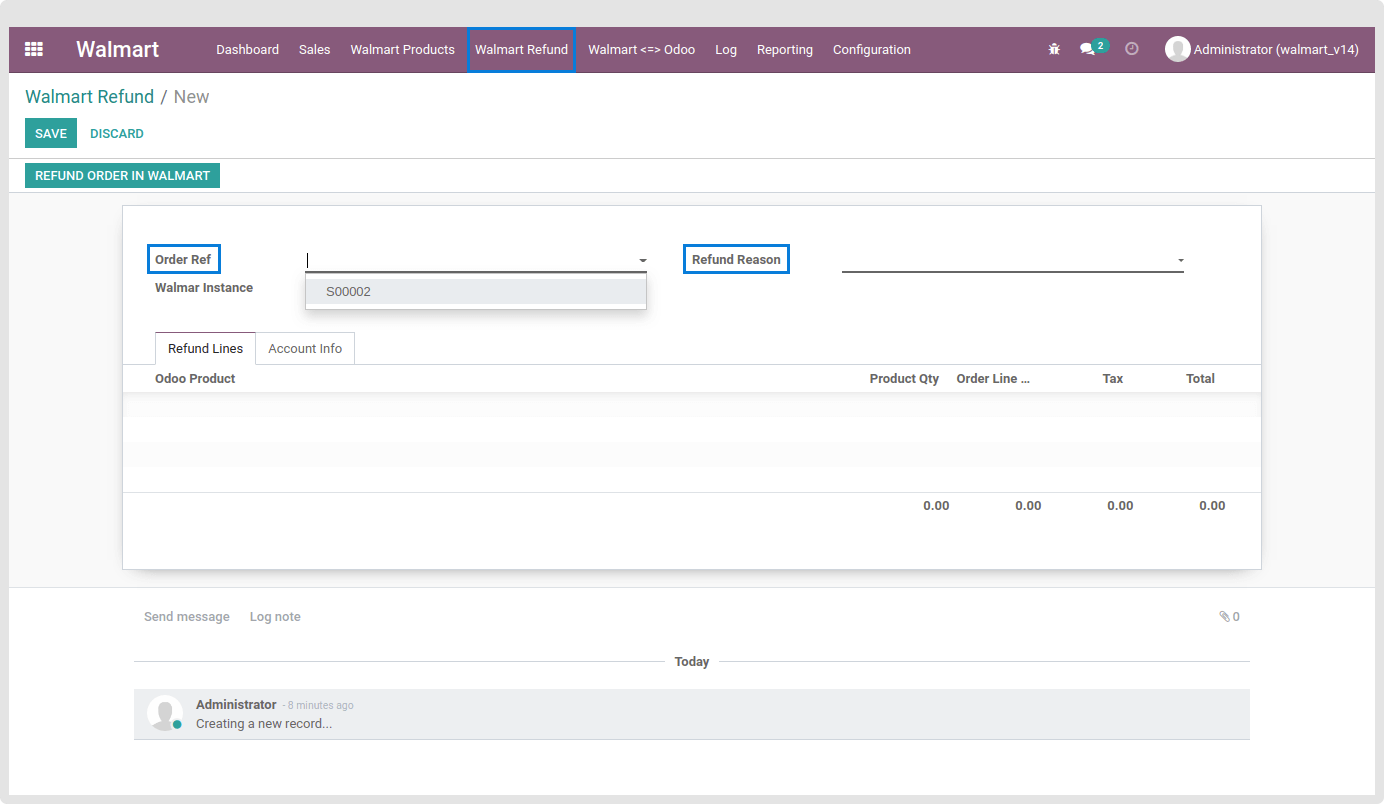
Task: Open the Walmart <=> Odoo menu
Action: tap(641, 49)
